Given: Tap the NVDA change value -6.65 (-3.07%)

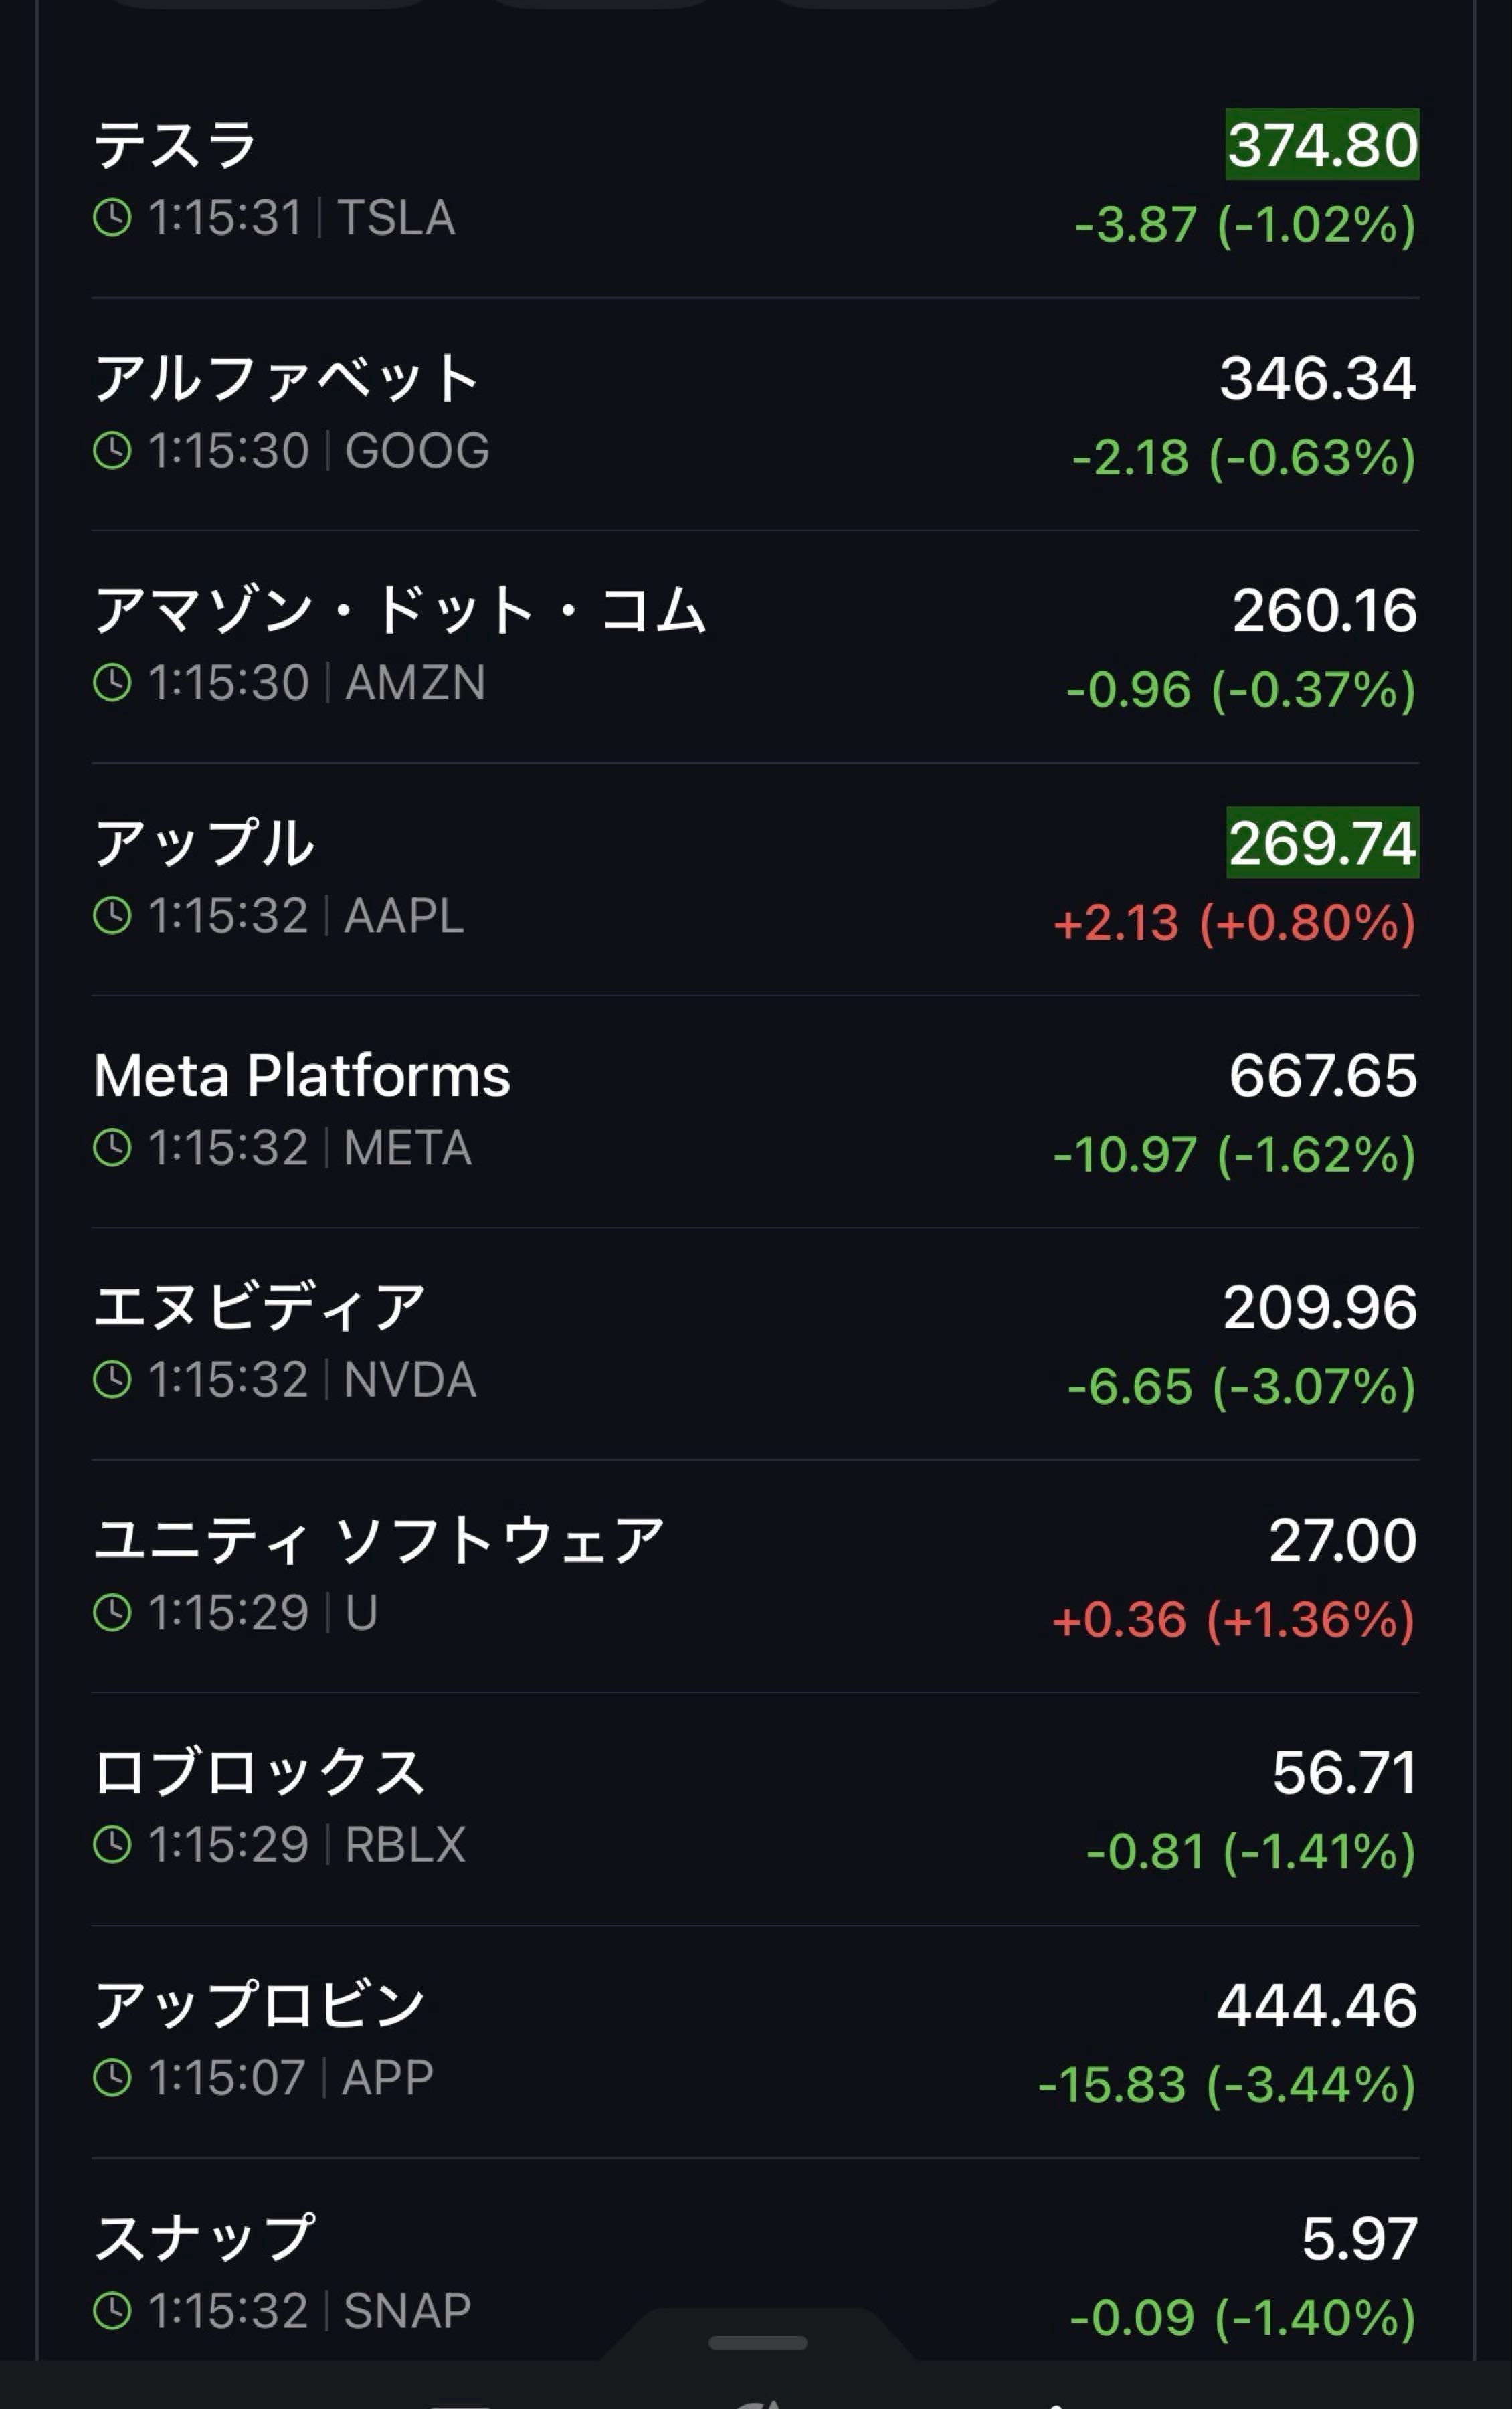Looking at the screenshot, I should tap(1241, 1387).
